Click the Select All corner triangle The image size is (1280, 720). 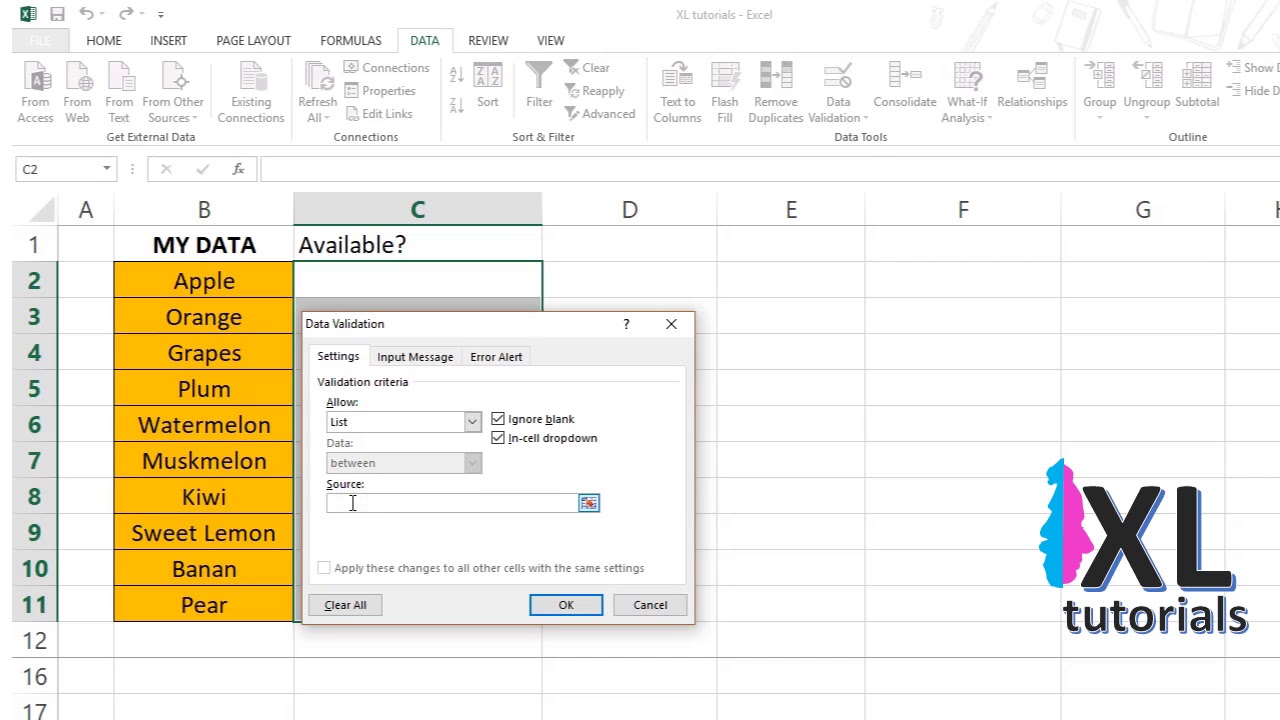[42, 210]
